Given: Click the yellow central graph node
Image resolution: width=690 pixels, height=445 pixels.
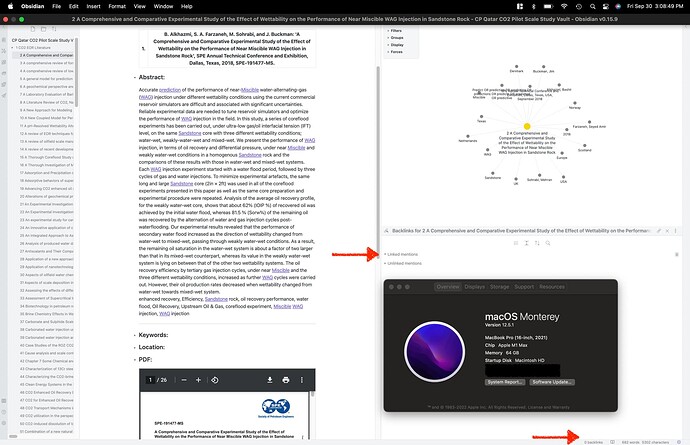Looking at the screenshot, I should tap(527, 126).
